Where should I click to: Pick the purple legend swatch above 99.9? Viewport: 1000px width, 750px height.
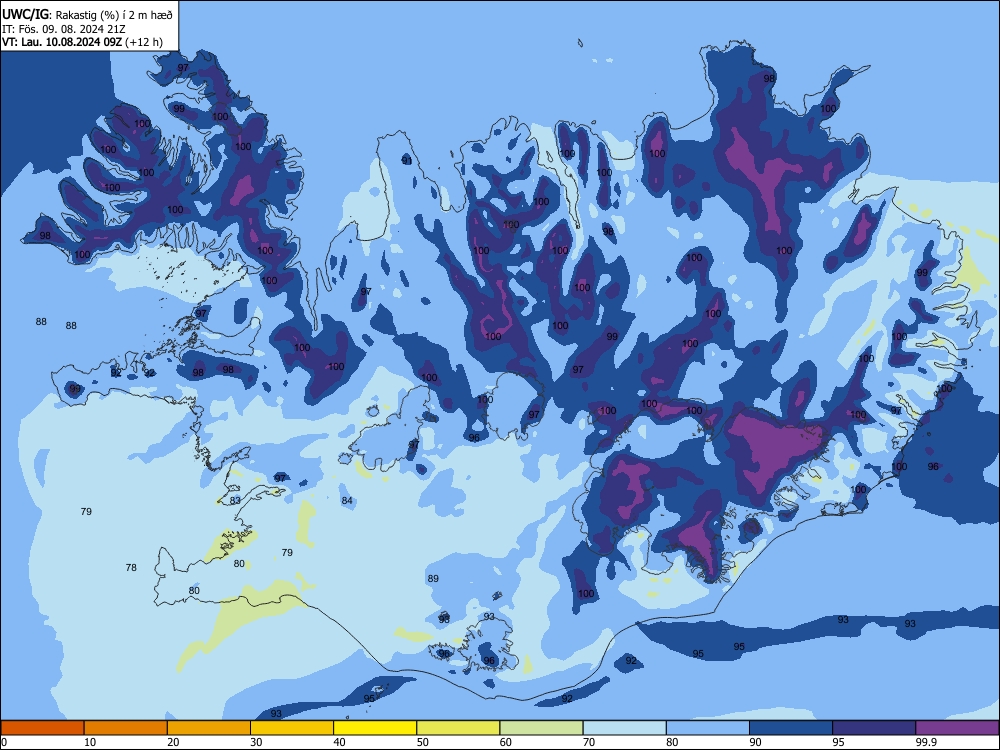957,728
